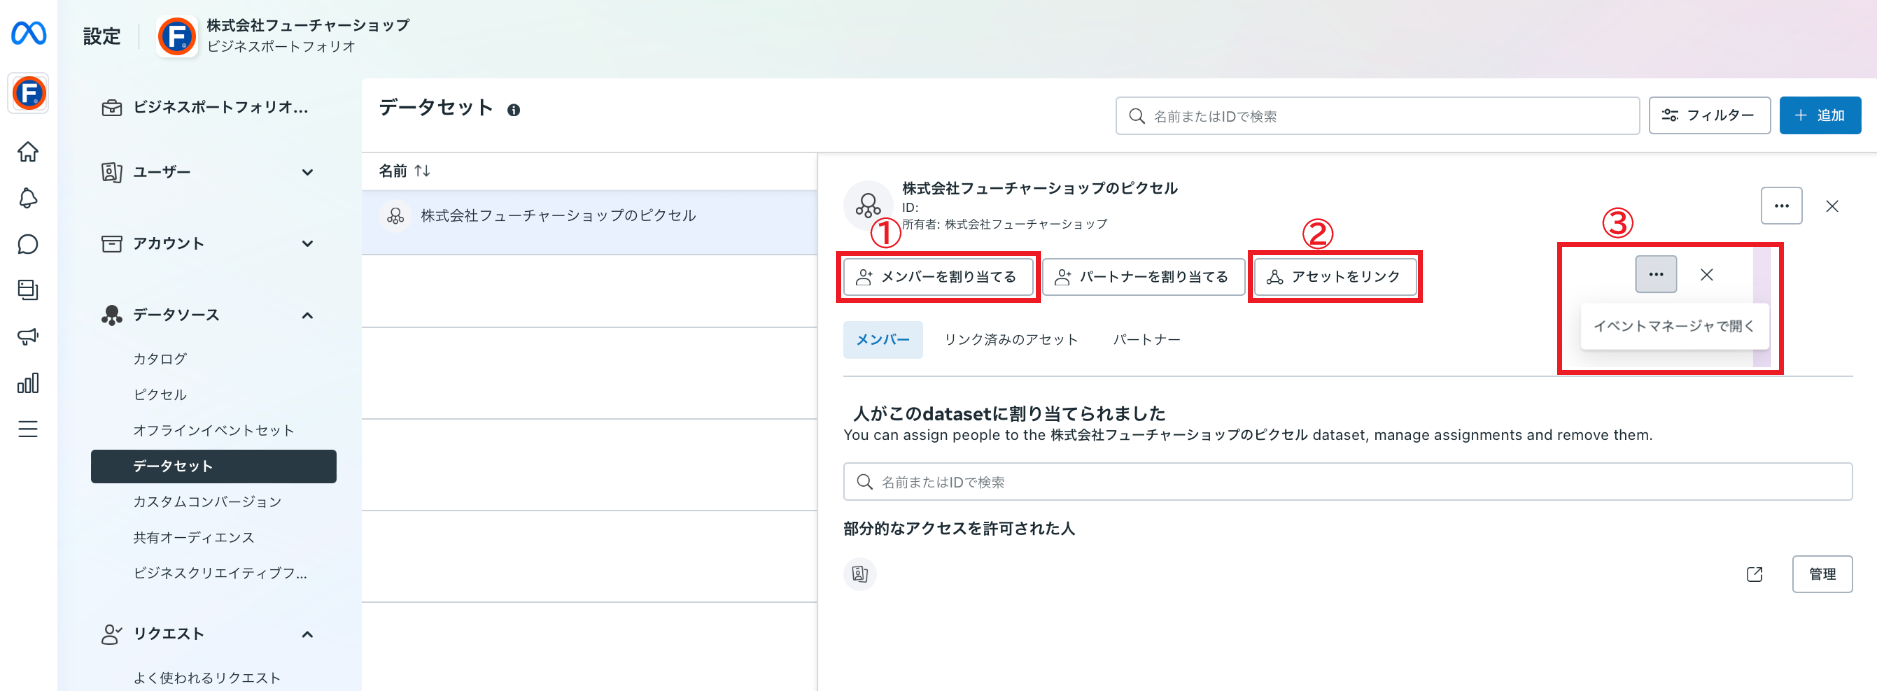Open the bar chart insights icon
1877x691 pixels.
point(28,383)
